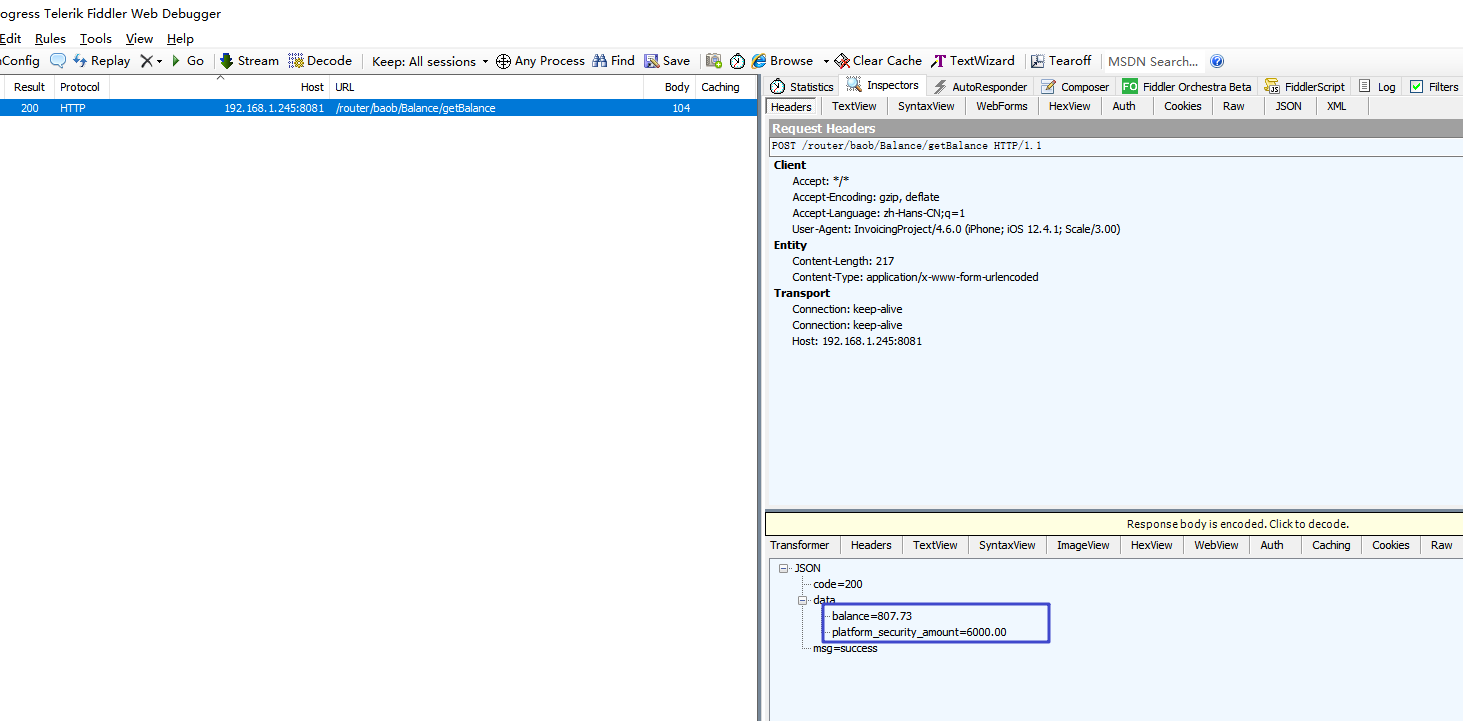Open the Keep: All sessions dropdown

tap(430, 61)
